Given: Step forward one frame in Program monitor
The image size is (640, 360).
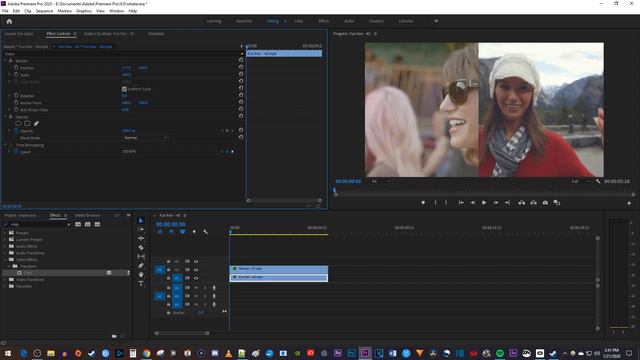Looking at the screenshot, I should pos(496,202).
